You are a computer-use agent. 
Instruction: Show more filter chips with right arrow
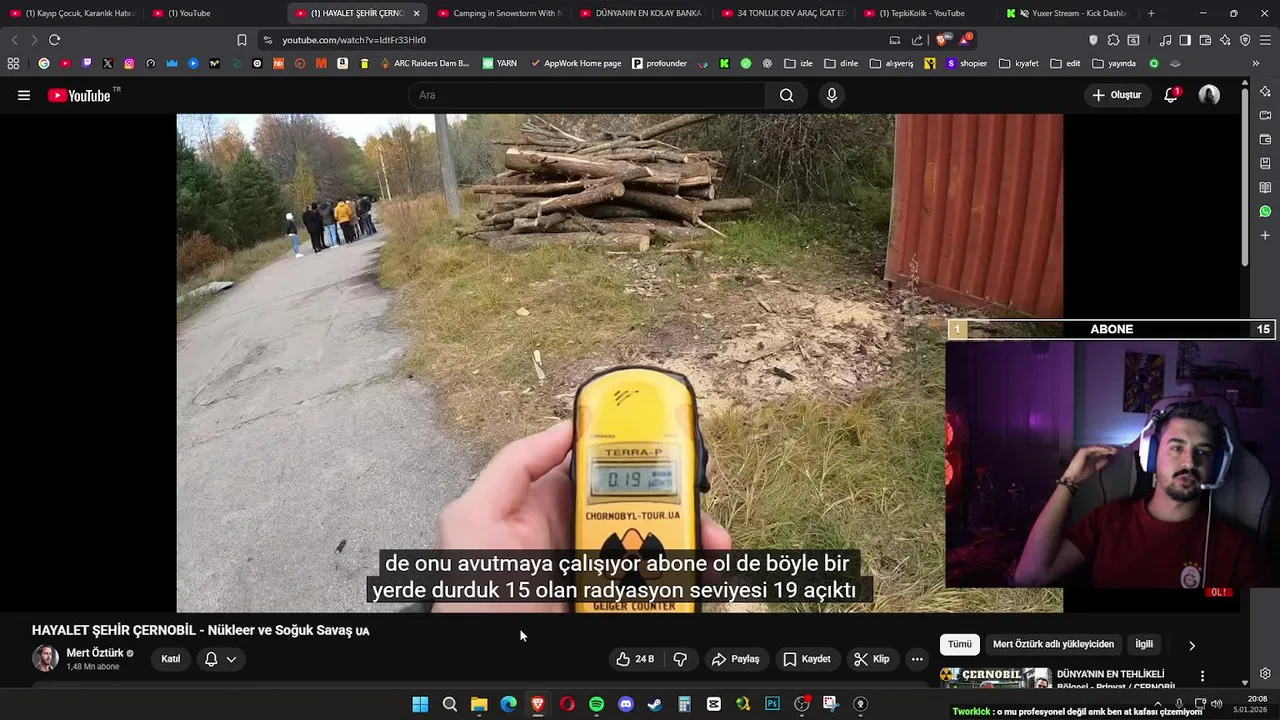click(x=1192, y=646)
